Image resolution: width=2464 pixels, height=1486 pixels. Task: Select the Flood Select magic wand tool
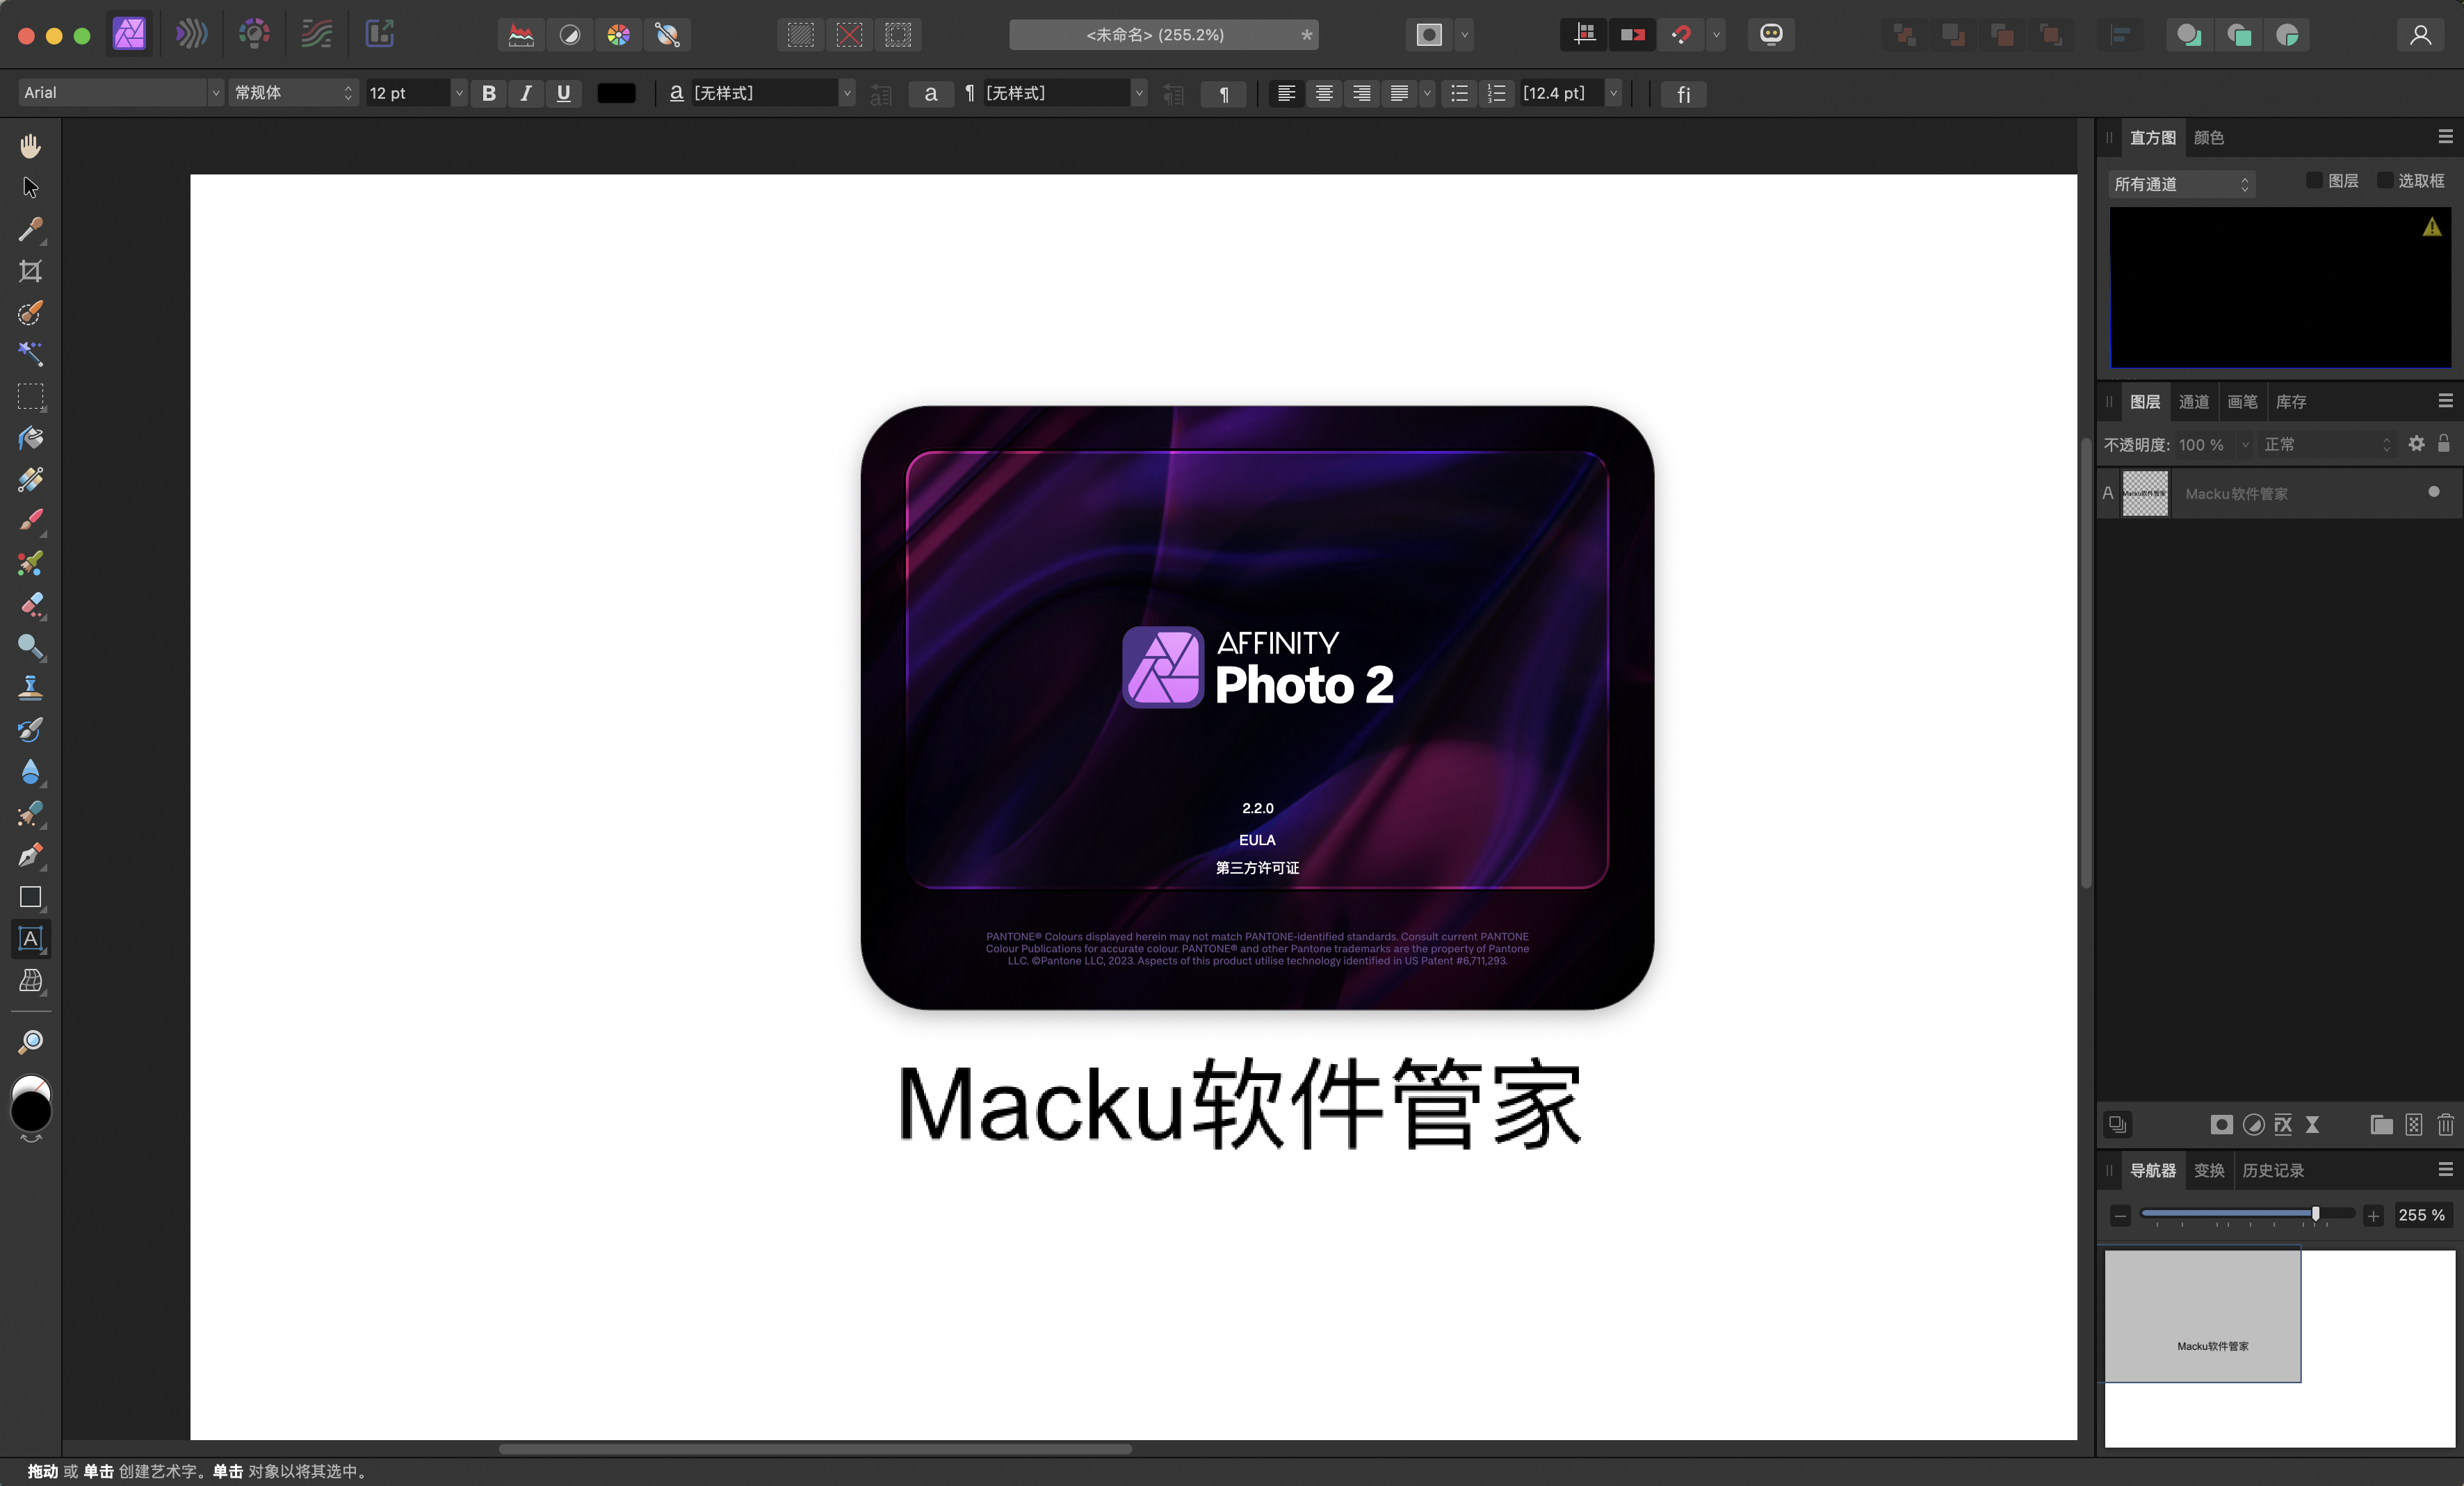[30, 354]
